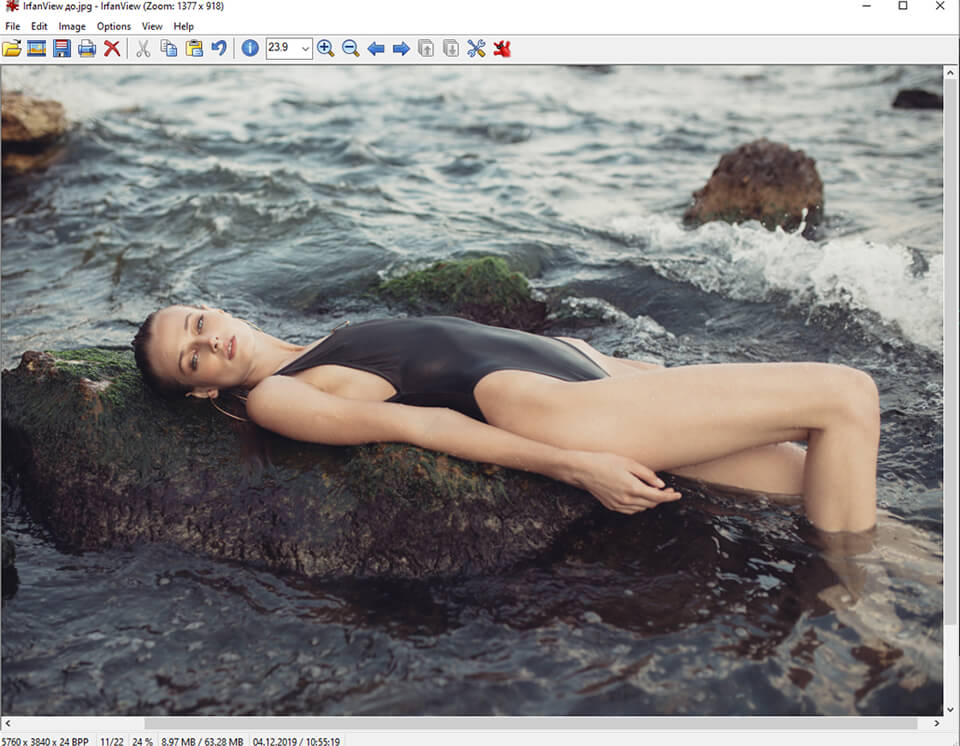The width and height of the screenshot is (960, 746).
Task: Open the Image menu
Action: click(72, 26)
